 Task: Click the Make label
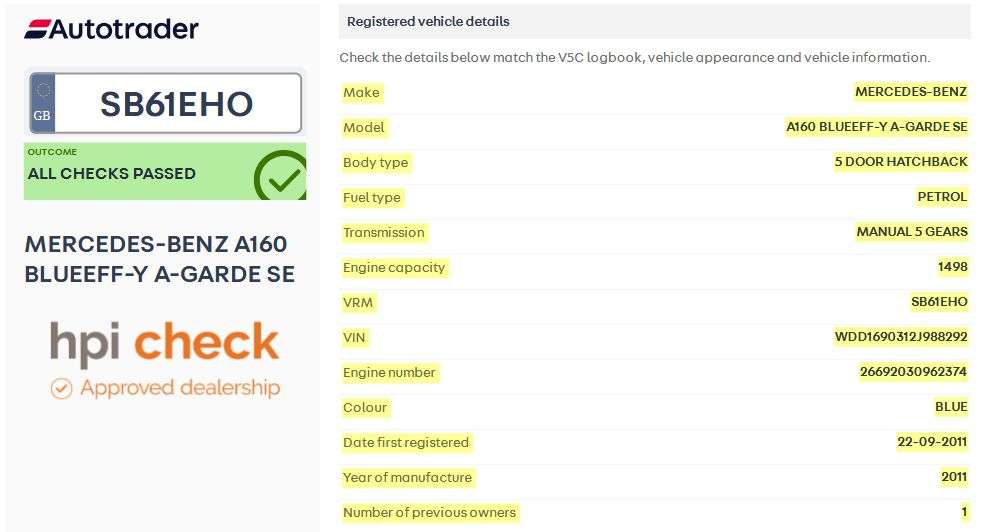[x=361, y=92]
